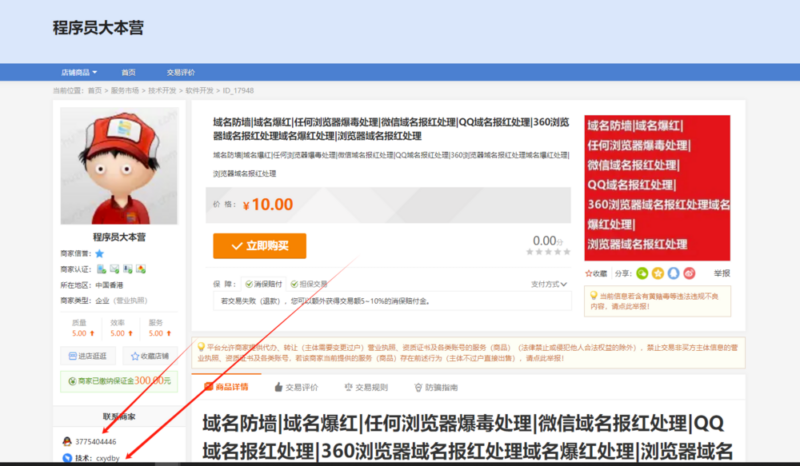The image size is (800, 466).
Task: Click 首页 in the breadcrumb
Action: (95, 90)
